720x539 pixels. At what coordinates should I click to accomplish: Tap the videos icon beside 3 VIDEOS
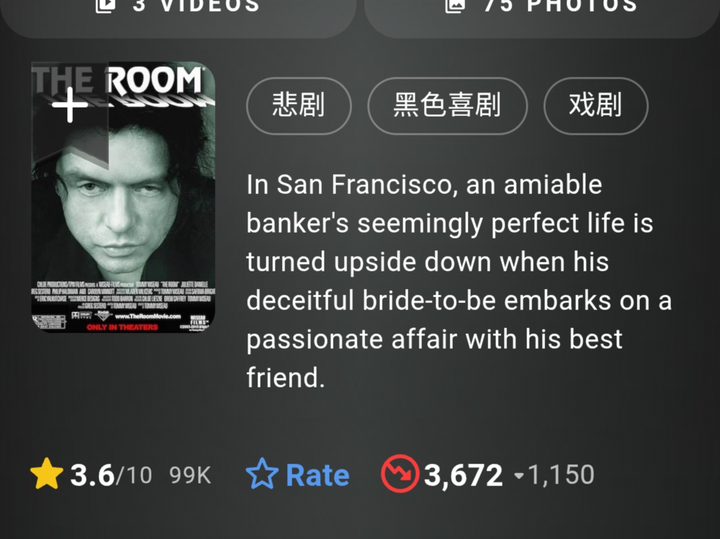coord(106,6)
